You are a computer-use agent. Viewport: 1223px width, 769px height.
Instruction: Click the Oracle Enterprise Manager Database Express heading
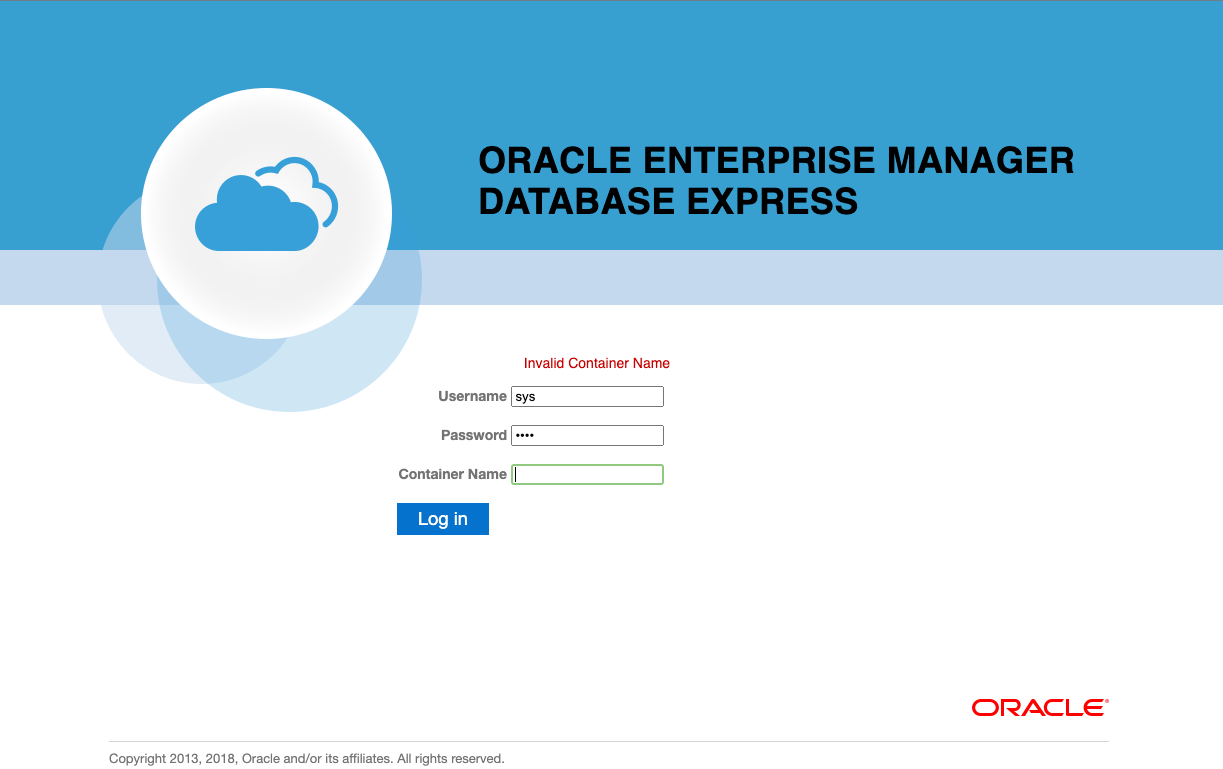tap(776, 181)
